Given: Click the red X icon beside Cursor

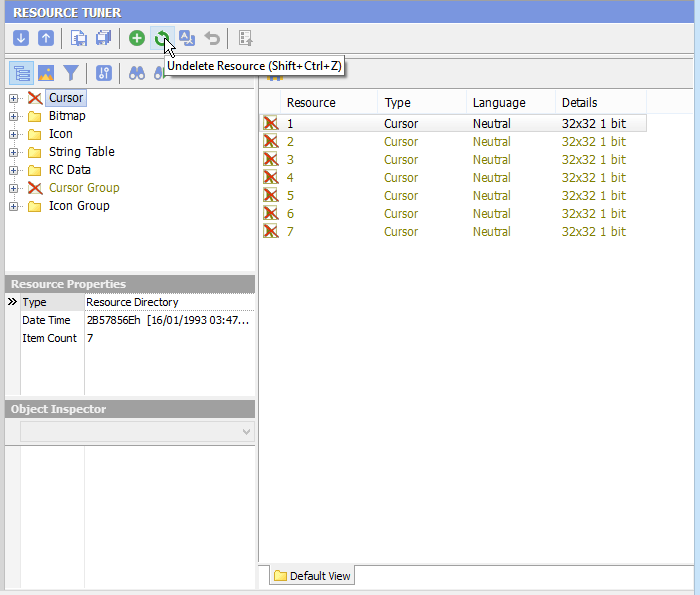Looking at the screenshot, I should (x=35, y=98).
